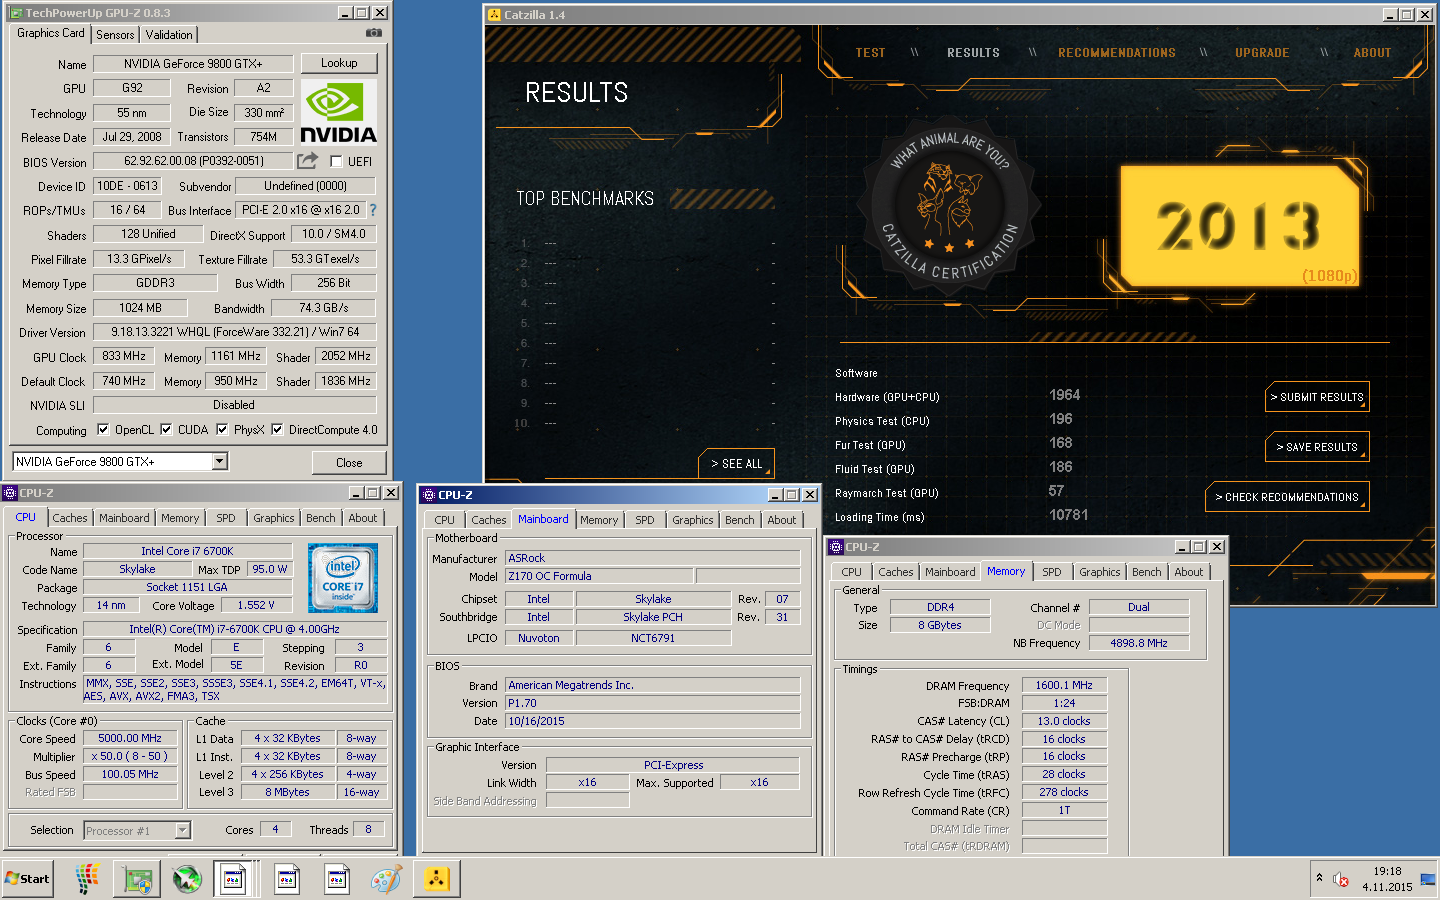Open Caches tab in CPU-tab CPU-Z window

pyautogui.click(x=70, y=518)
